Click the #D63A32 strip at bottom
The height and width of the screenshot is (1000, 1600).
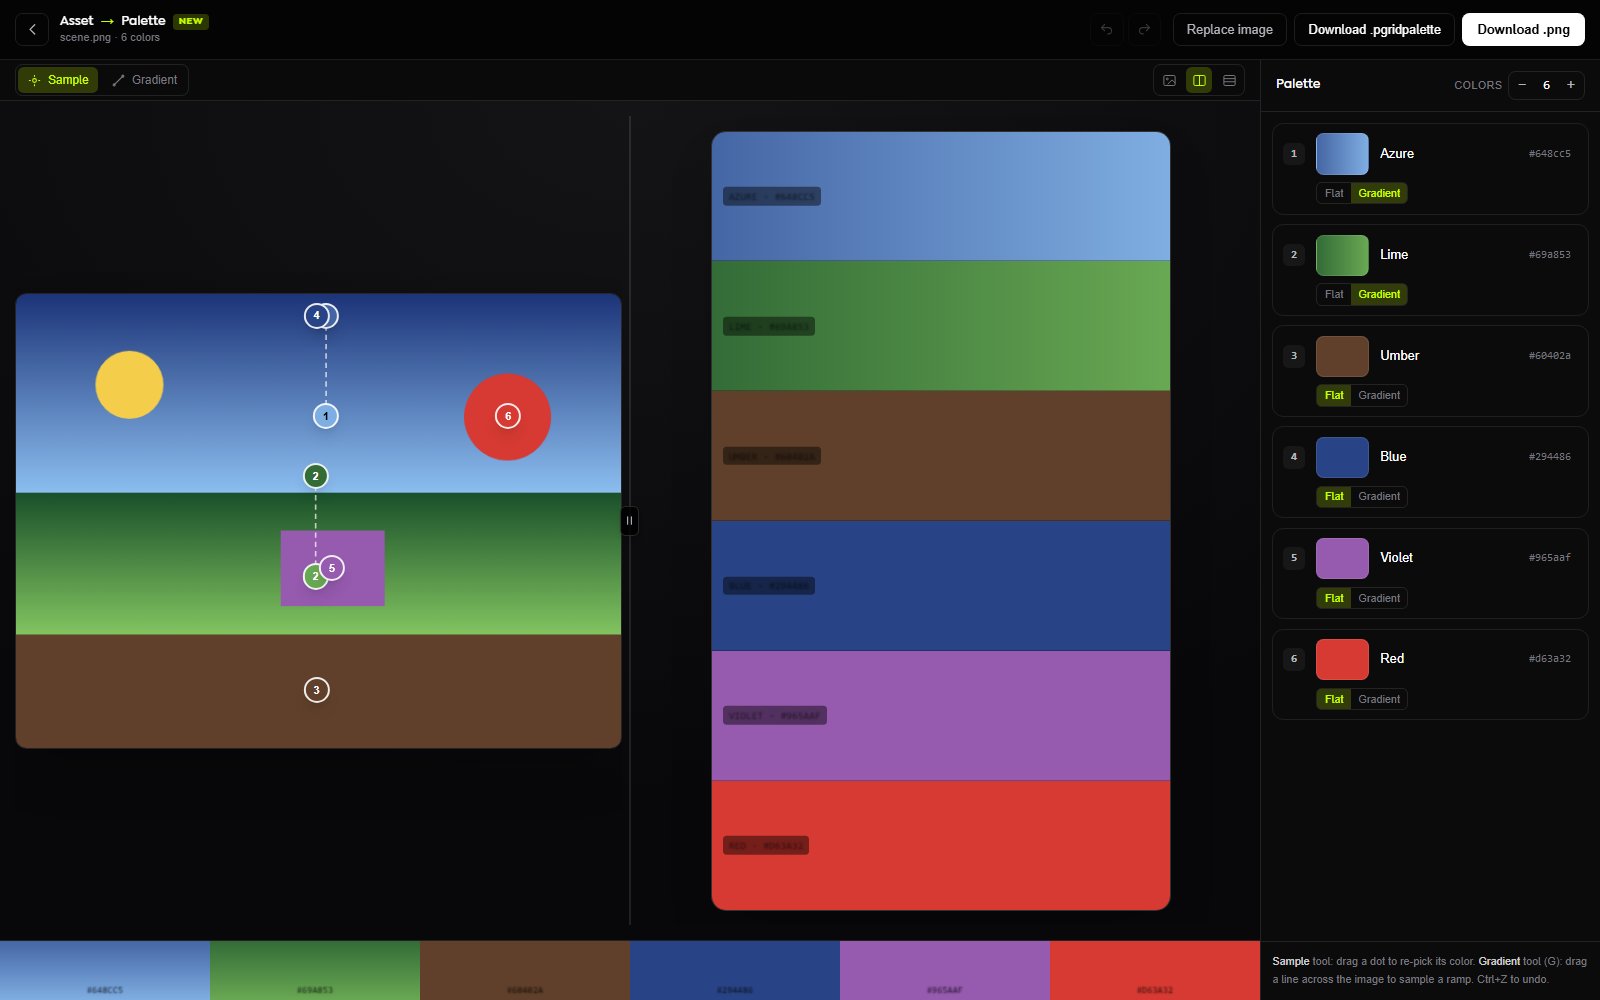coord(1155,970)
